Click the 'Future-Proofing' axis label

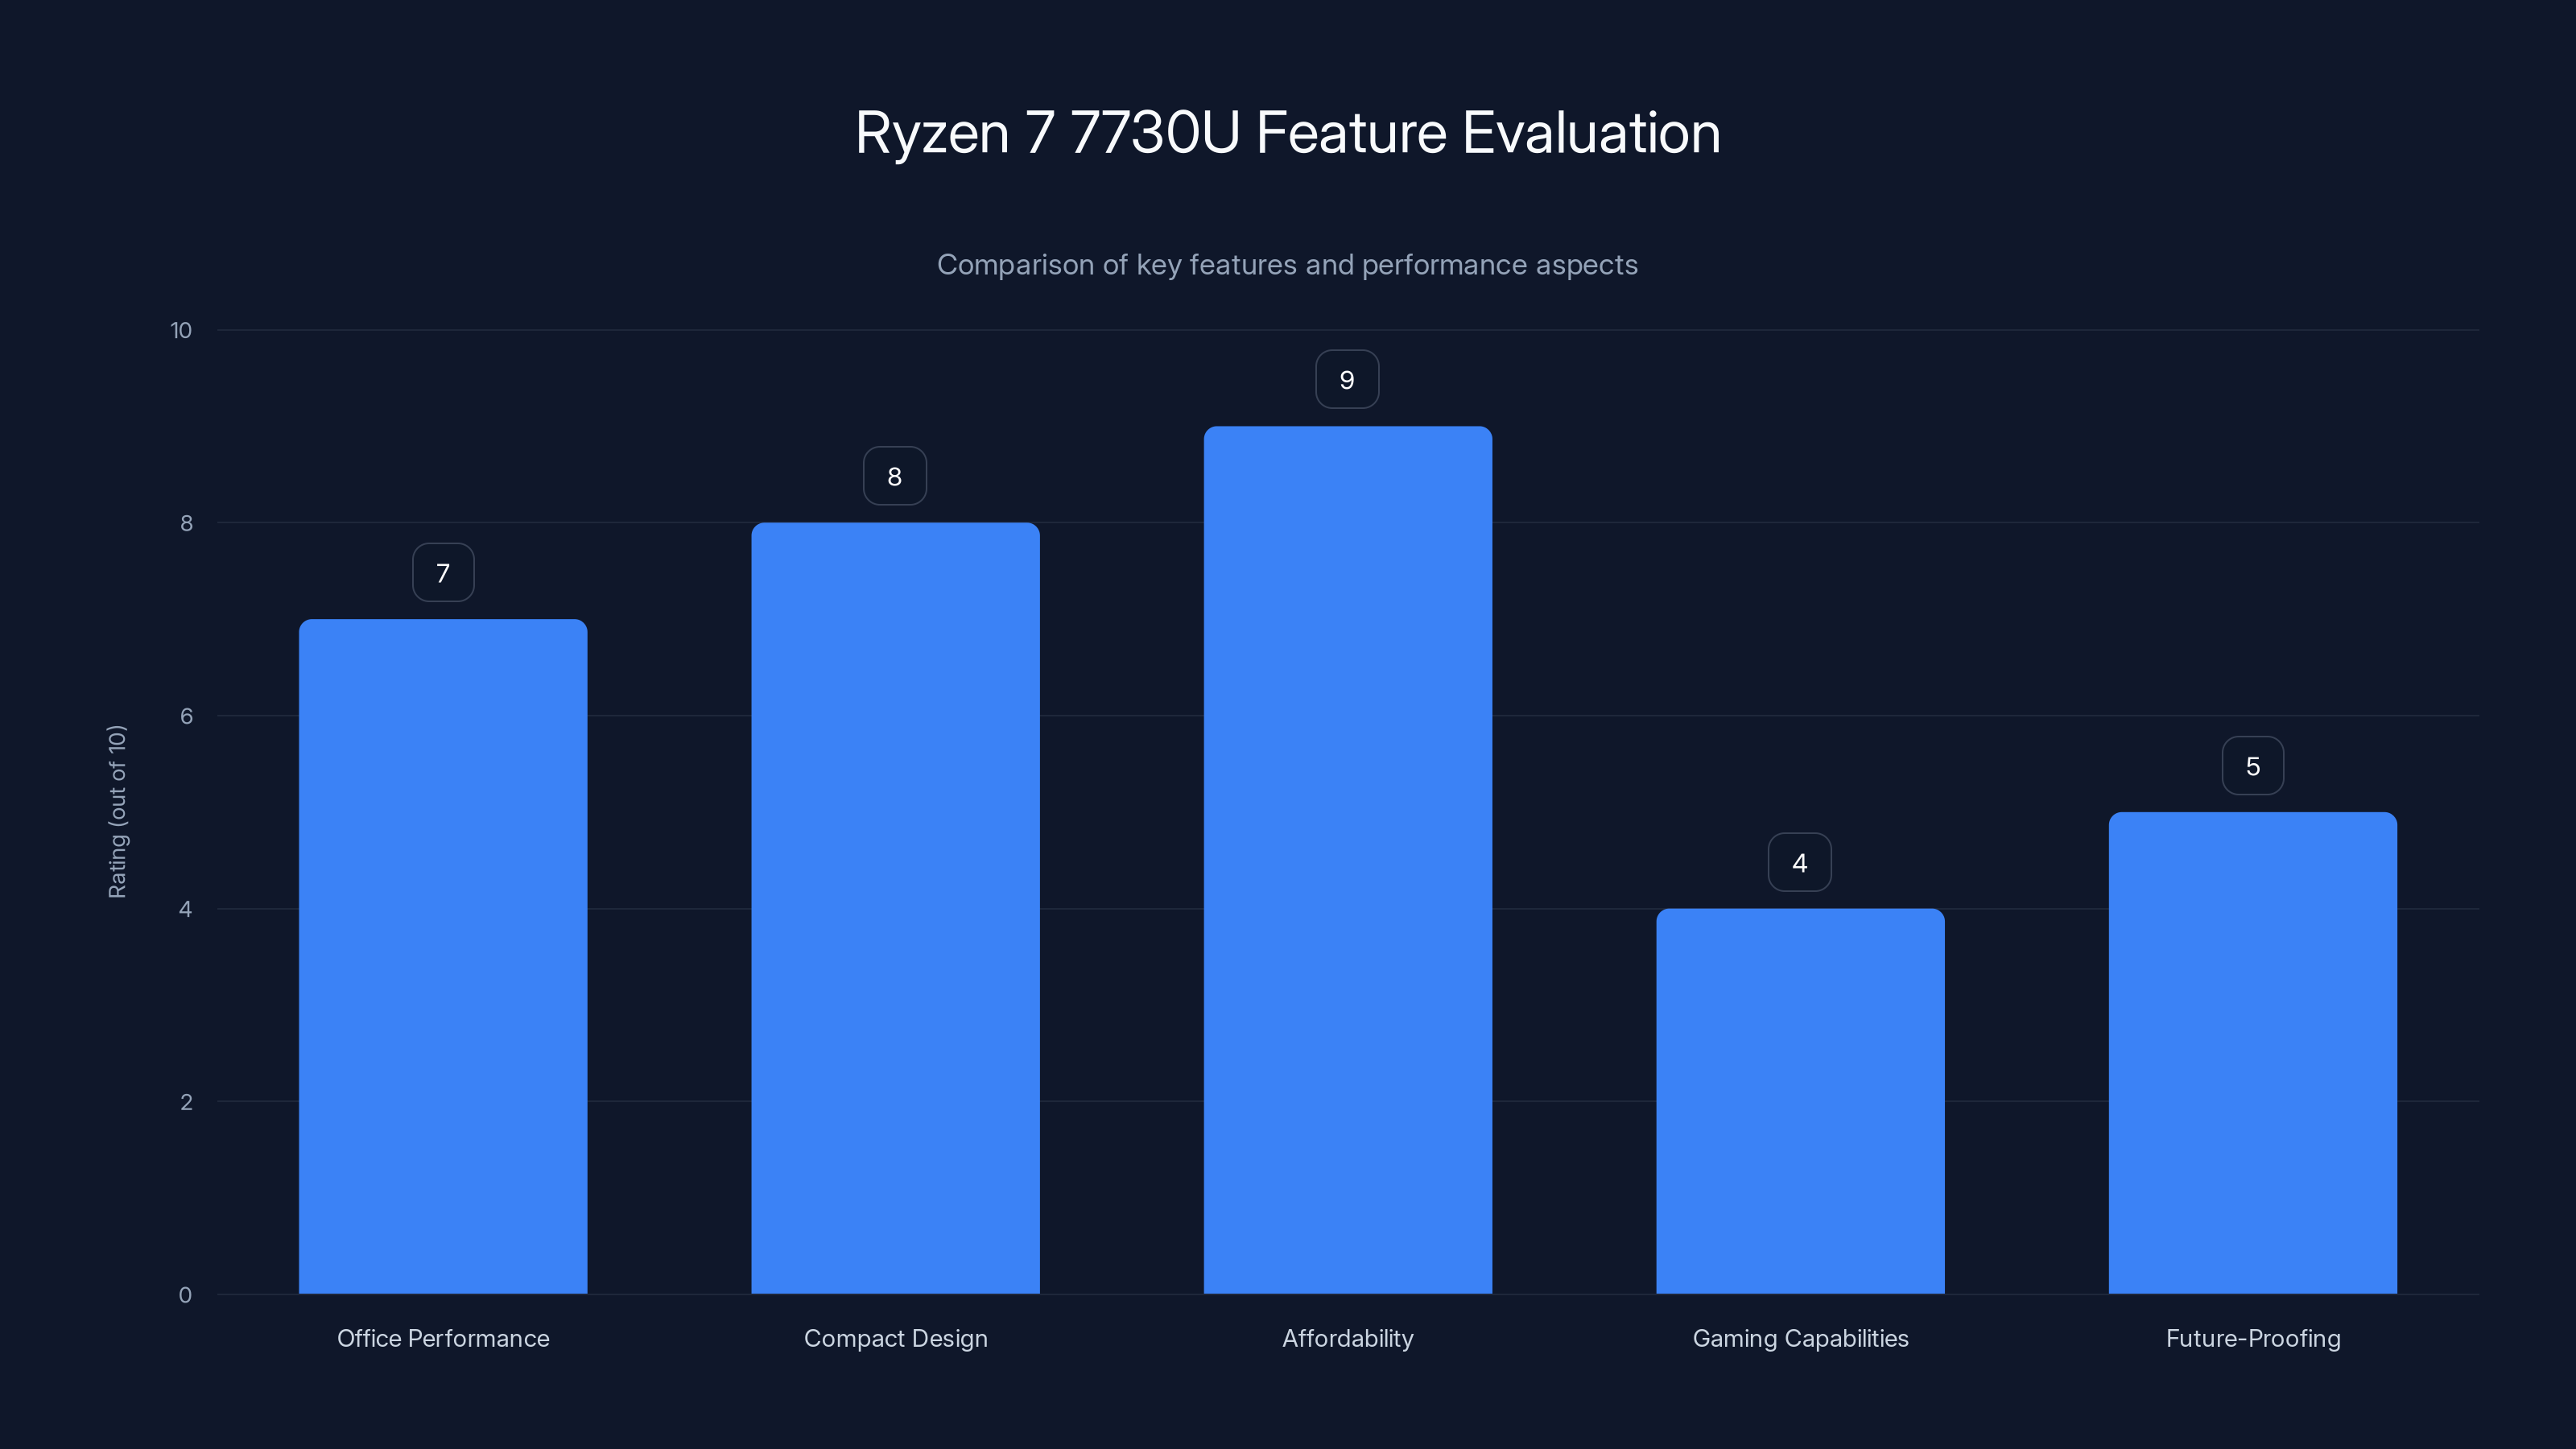tap(2253, 1339)
